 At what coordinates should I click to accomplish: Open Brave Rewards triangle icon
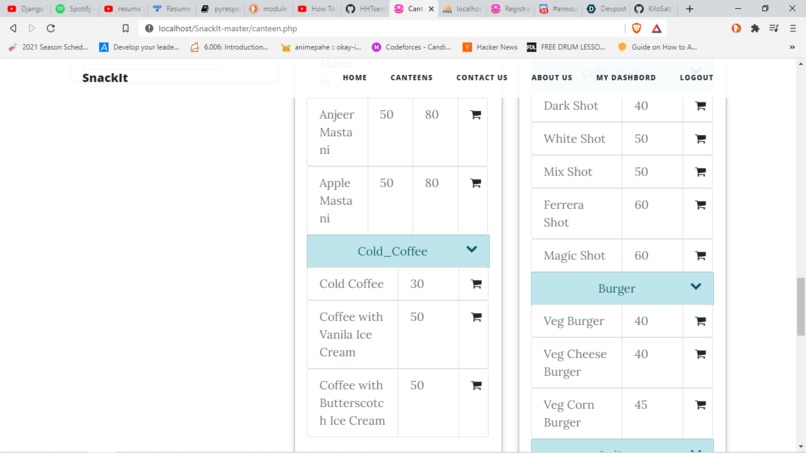click(656, 28)
